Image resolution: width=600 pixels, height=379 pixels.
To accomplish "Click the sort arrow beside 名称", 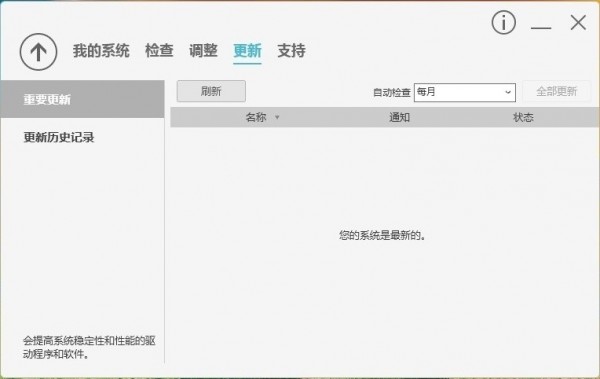I will click(277, 117).
